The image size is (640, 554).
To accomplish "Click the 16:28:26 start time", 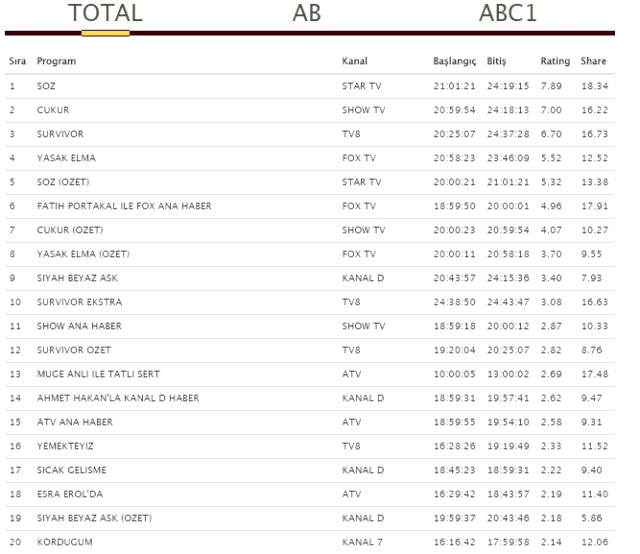I will 455,446.
